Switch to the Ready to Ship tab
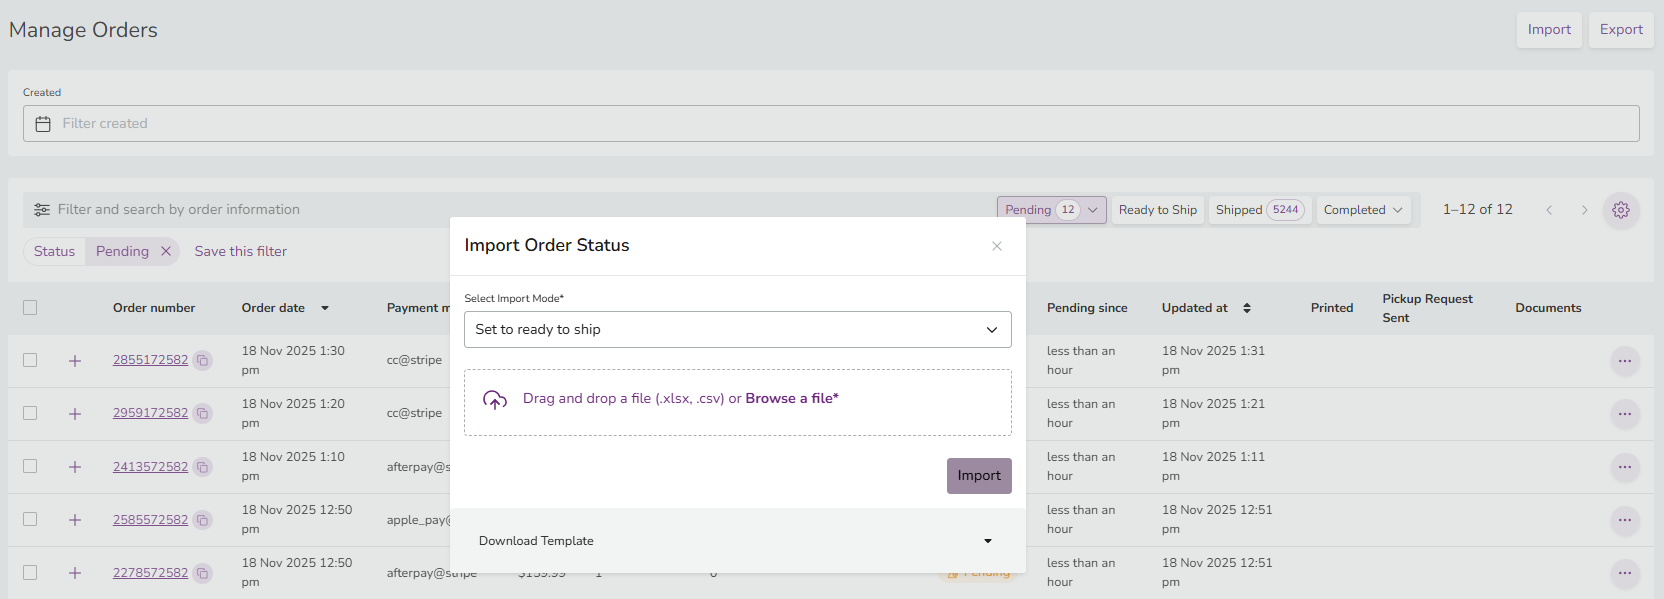This screenshot has width=1664, height=599. (1157, 210)
